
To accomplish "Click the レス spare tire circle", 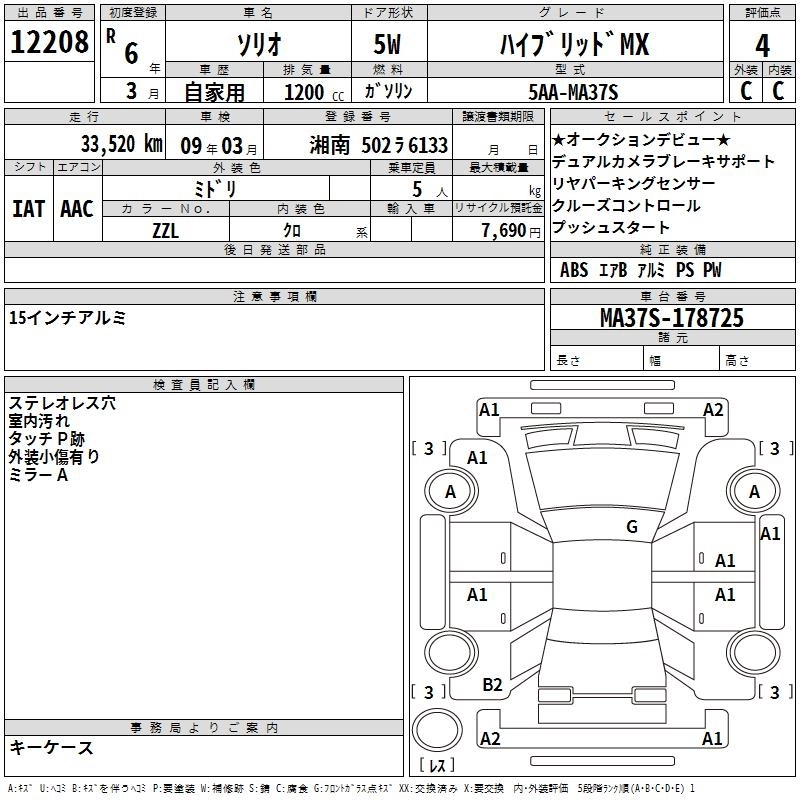I will [x=437, y=735].
